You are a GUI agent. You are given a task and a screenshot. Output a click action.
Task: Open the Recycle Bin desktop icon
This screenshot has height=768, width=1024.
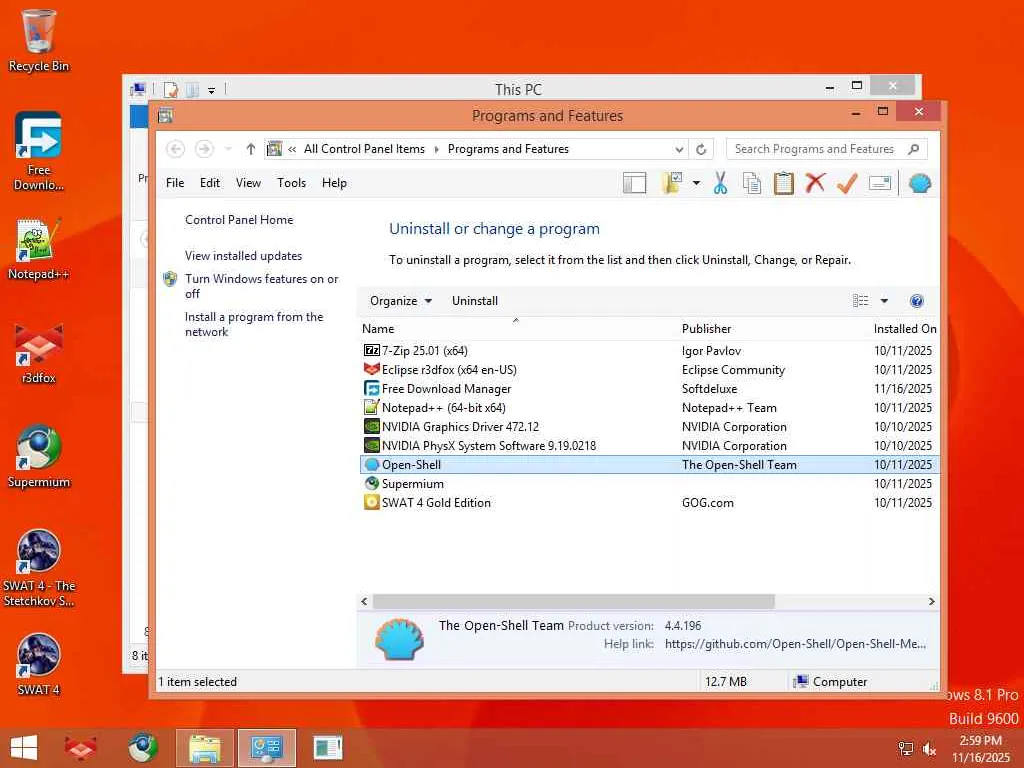click(x=39, y=40)
